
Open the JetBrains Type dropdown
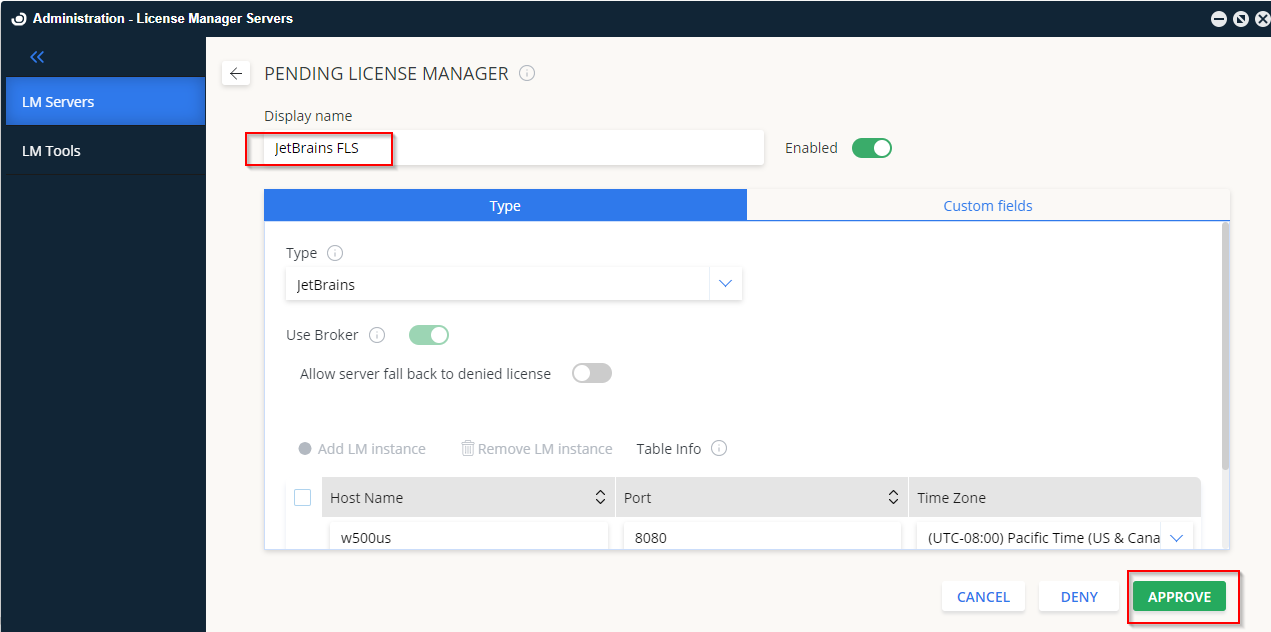click(x=725, y=283)
